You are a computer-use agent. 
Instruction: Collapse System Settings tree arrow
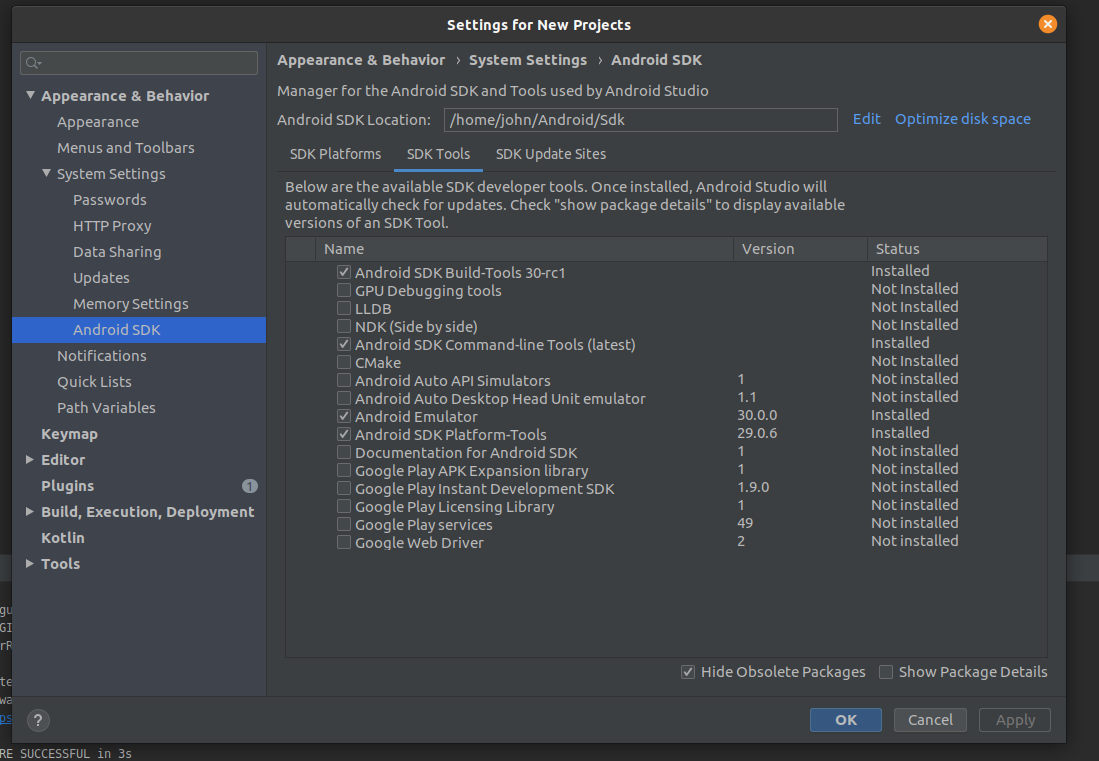tap(46, 172)
